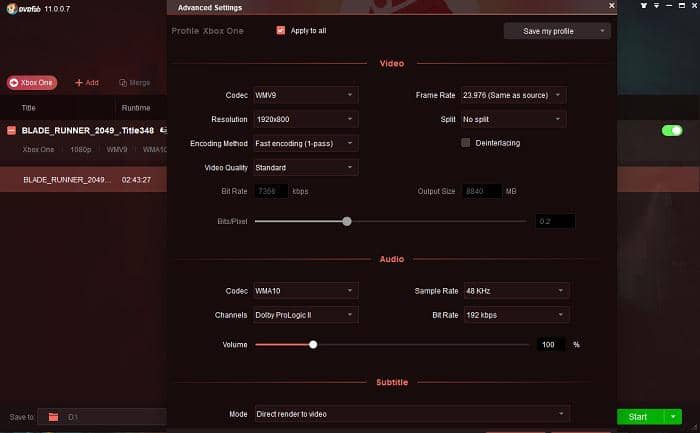Click the Output Size MB field
The height and width of the screenshot is (433, 700).
[482, 191]
